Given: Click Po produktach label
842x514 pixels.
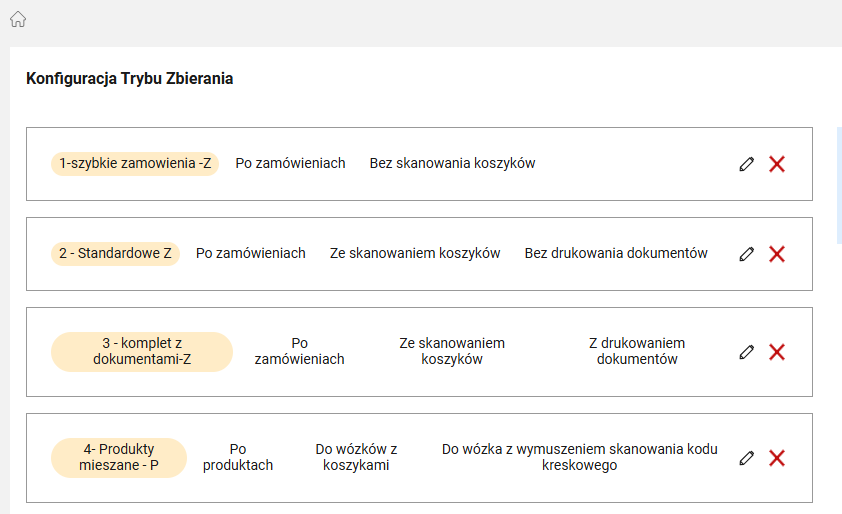Looking at the screenshot, I should click(x=238, y=457).
